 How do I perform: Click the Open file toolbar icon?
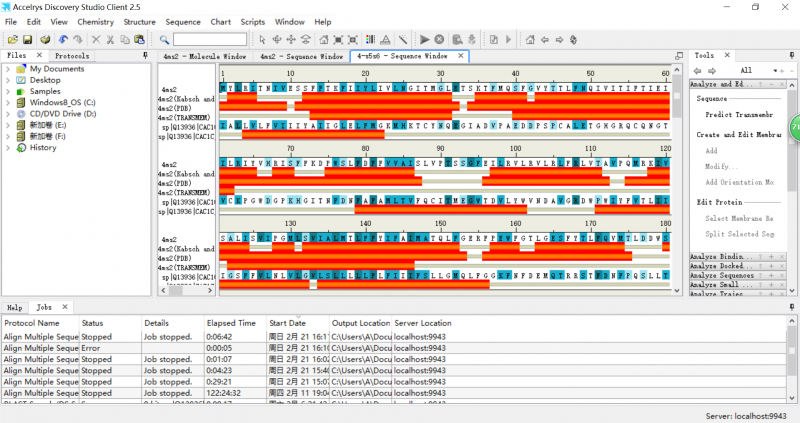pos(13,39)
